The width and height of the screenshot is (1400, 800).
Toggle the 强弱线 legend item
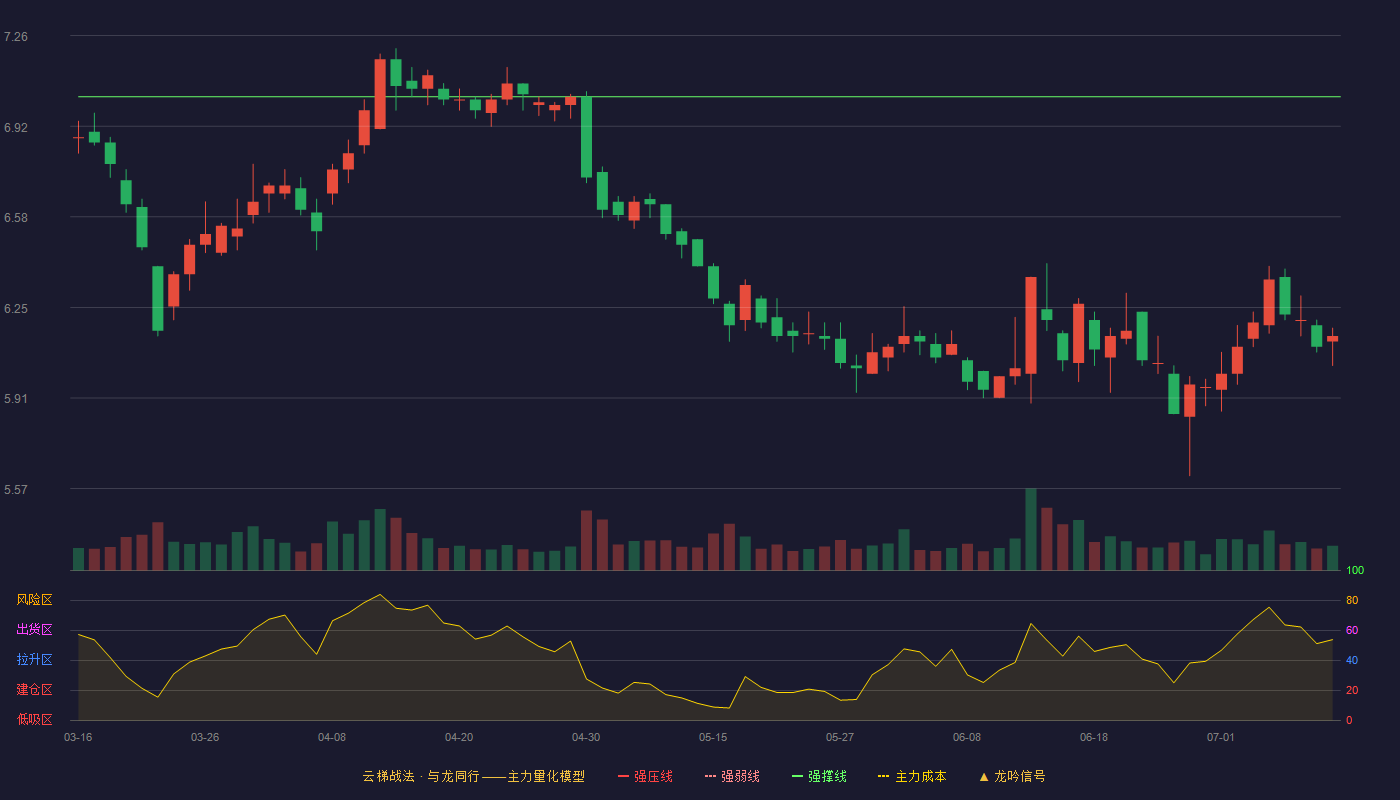[x=732, y=776]
